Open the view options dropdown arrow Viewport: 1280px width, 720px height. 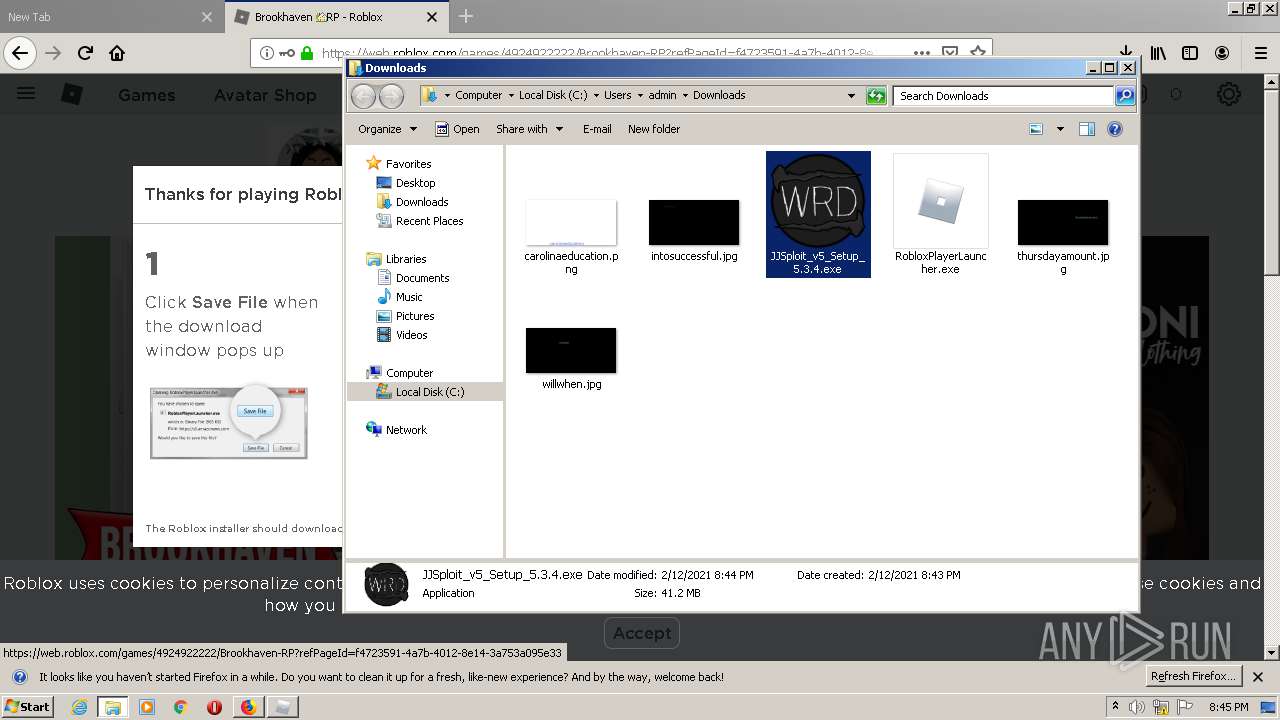coord(1060,129)
